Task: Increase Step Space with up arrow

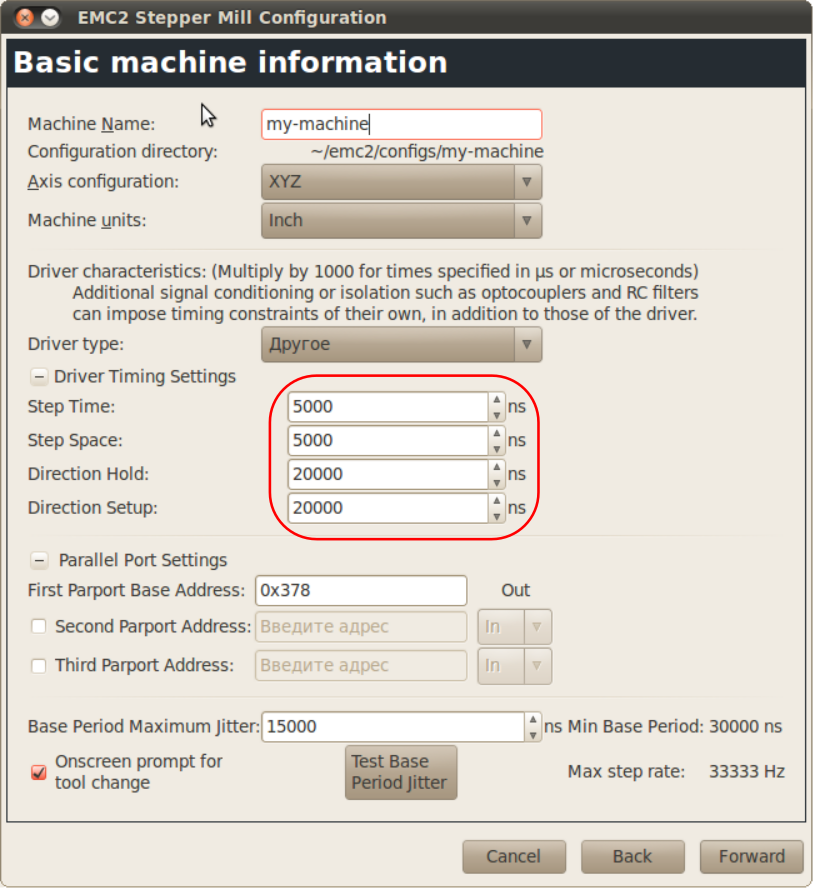Action: coord(497,434)
